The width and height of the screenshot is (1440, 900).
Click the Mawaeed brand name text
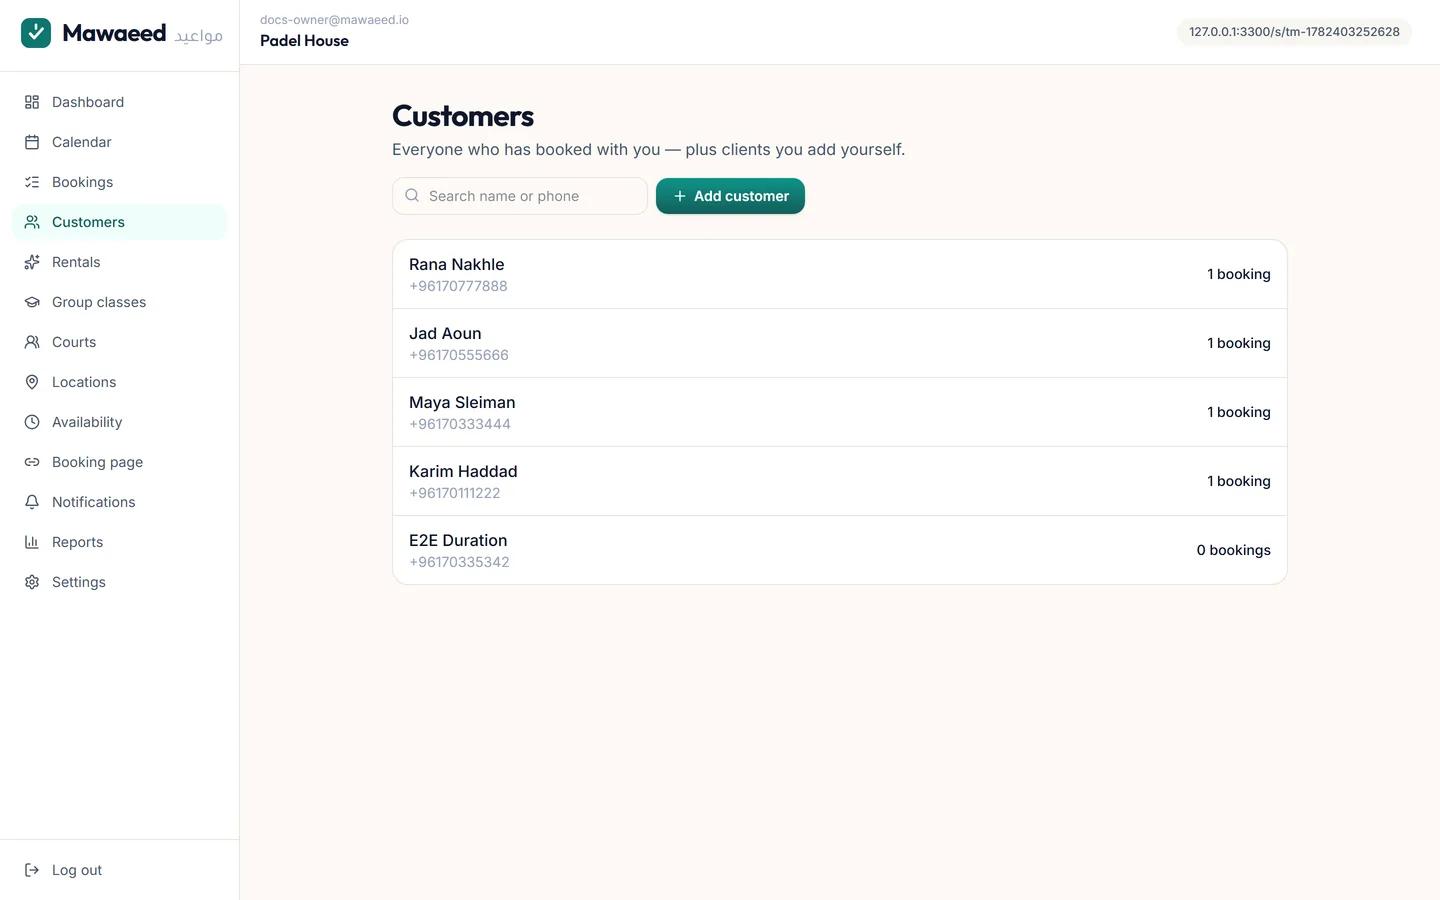(114, 33)
